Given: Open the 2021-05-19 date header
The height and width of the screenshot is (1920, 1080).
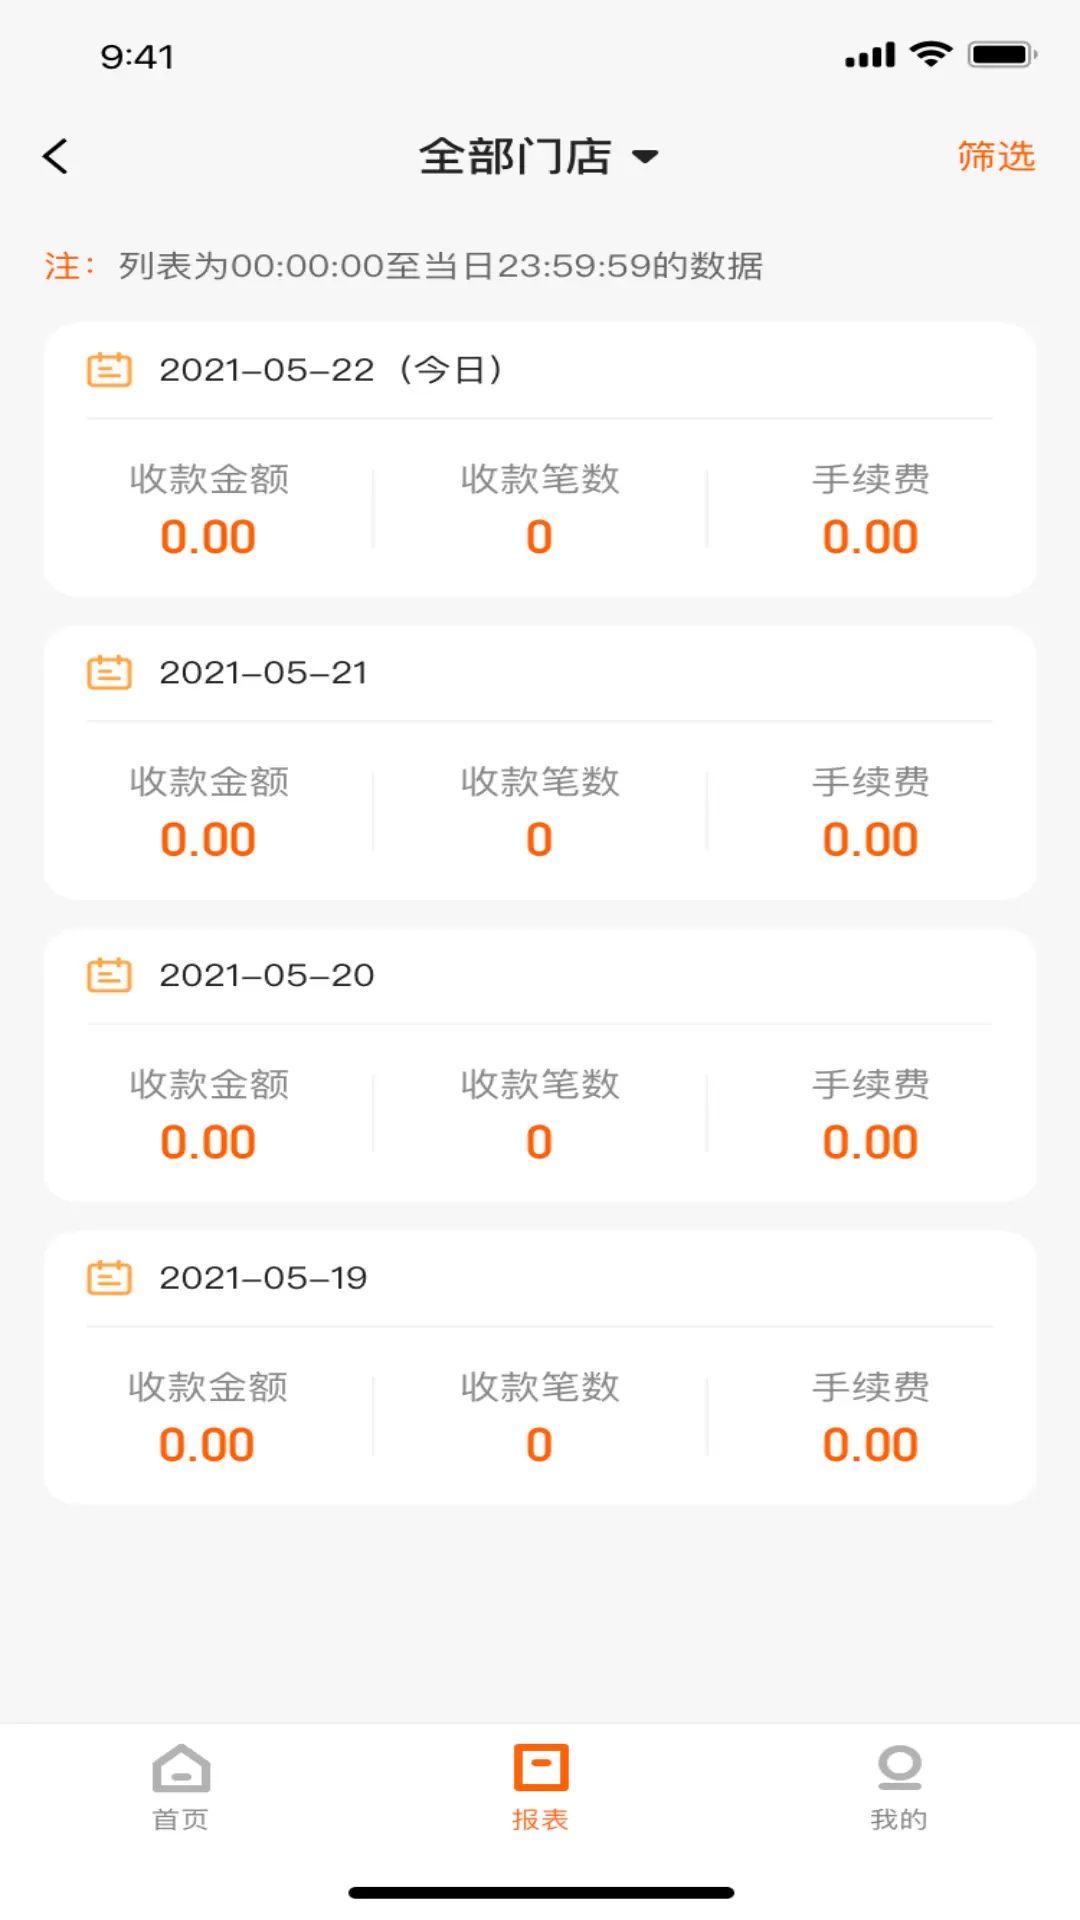Looking at the screenshot, I should click(263, 1278).
